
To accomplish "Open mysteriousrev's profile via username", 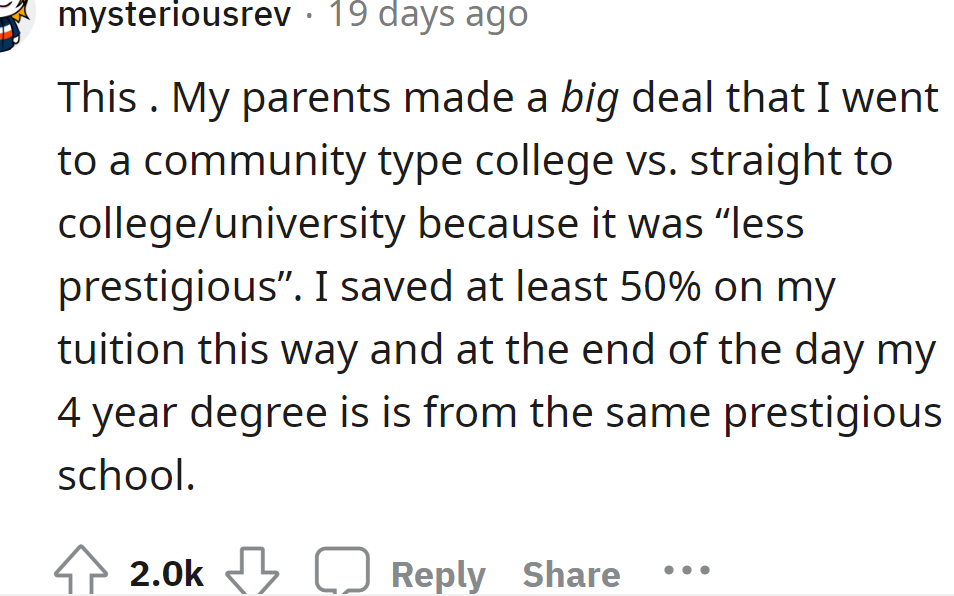I will (173, 15).
